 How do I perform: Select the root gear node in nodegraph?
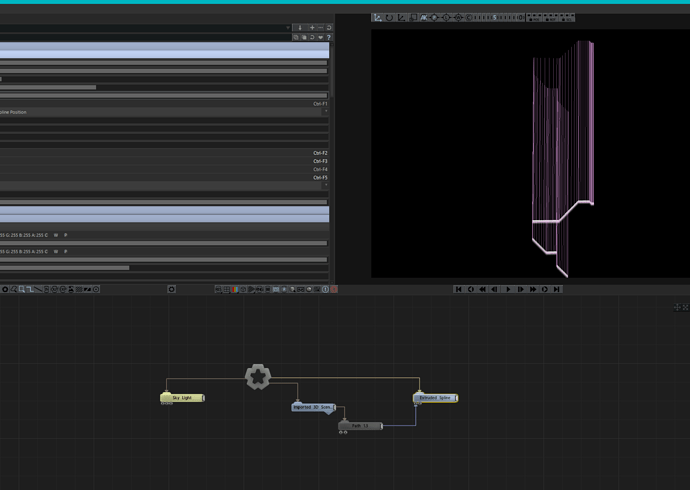[258, 377]
